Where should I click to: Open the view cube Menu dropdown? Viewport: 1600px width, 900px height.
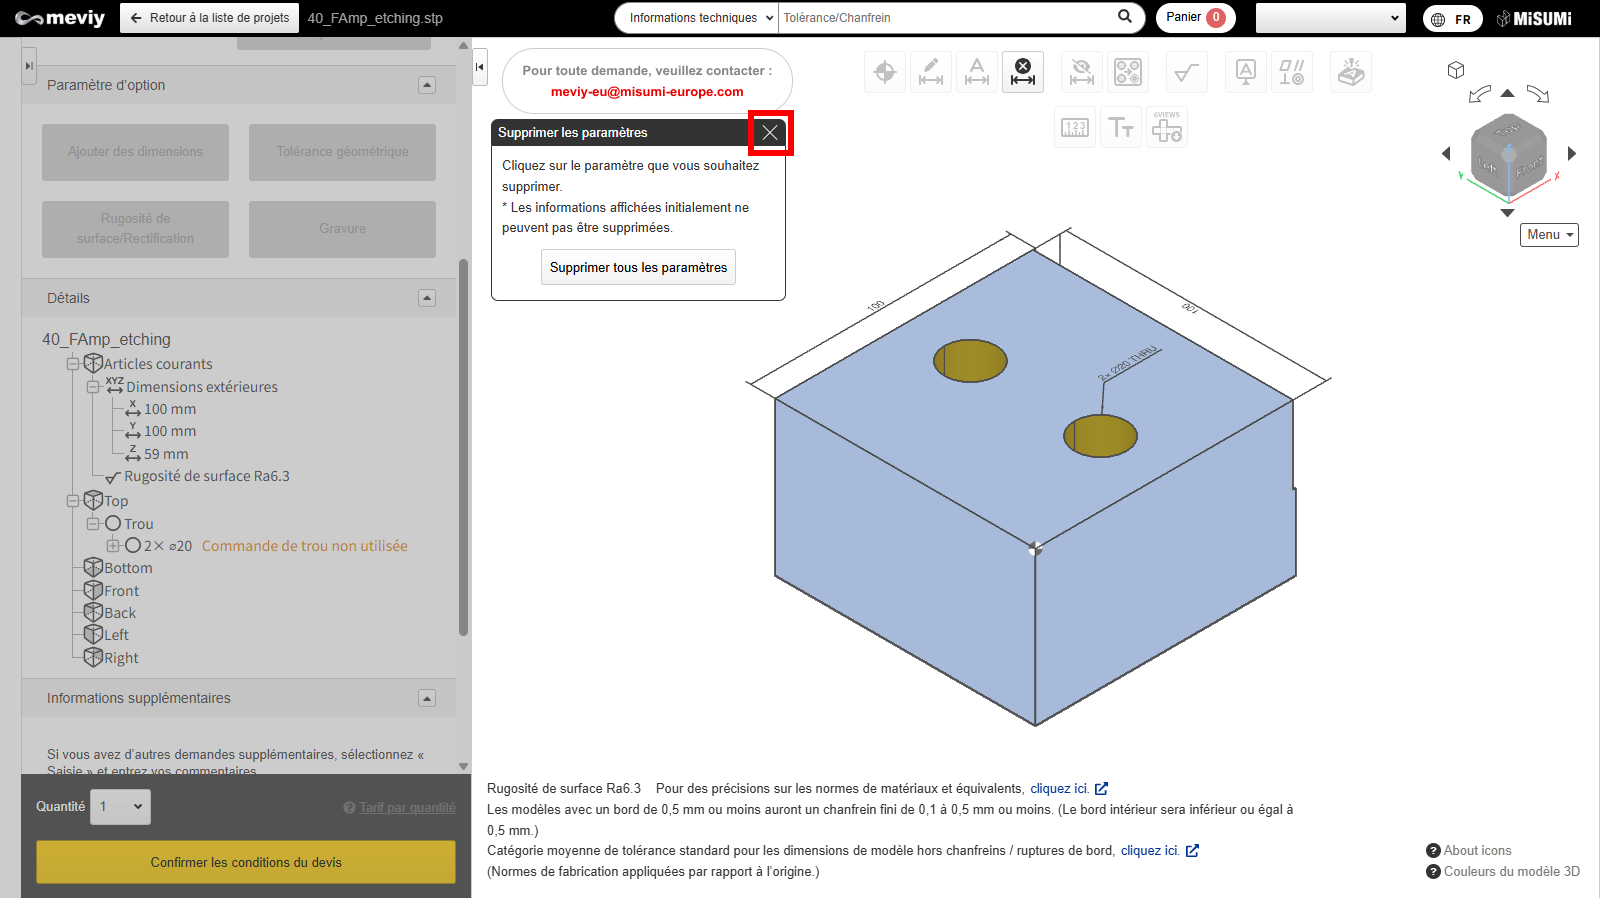click(x=1549, y=235)
